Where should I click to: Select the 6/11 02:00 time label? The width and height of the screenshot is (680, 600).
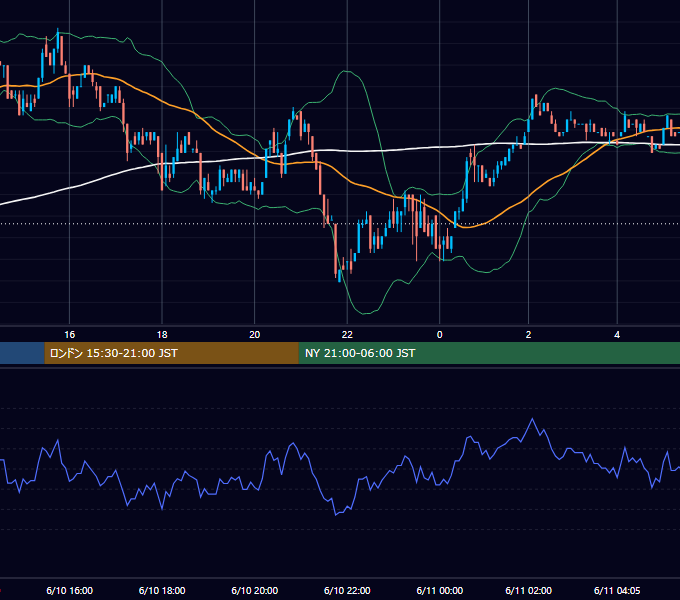[528, 590]
